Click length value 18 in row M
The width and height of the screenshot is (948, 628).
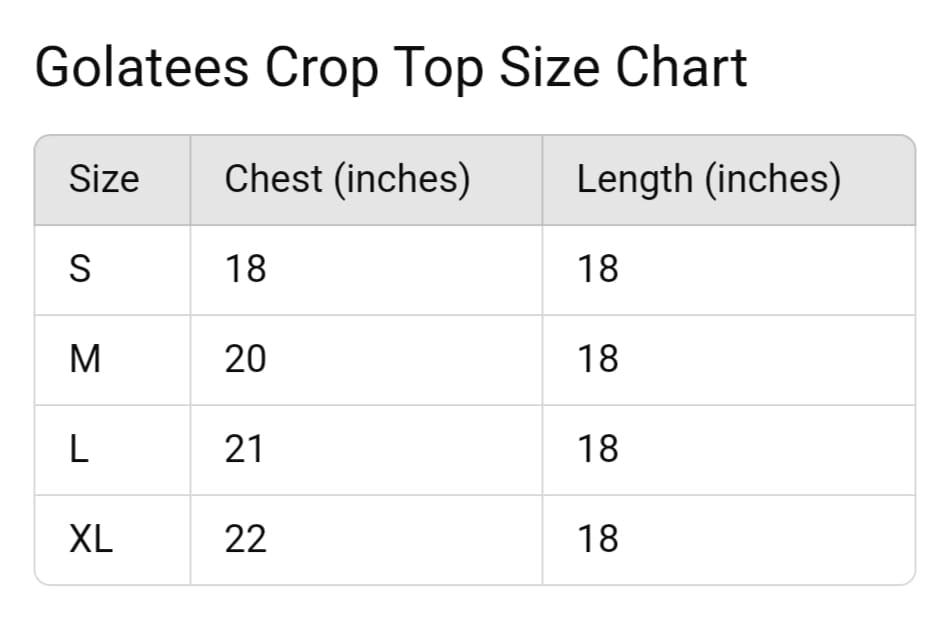pos(597,360)
